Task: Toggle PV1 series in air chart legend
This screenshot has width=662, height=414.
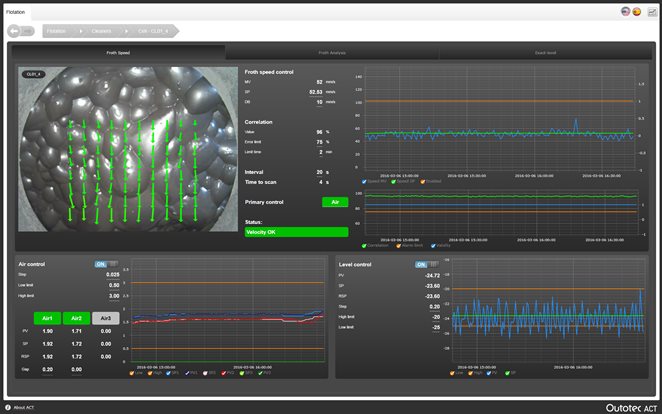Action: (187, 373)
